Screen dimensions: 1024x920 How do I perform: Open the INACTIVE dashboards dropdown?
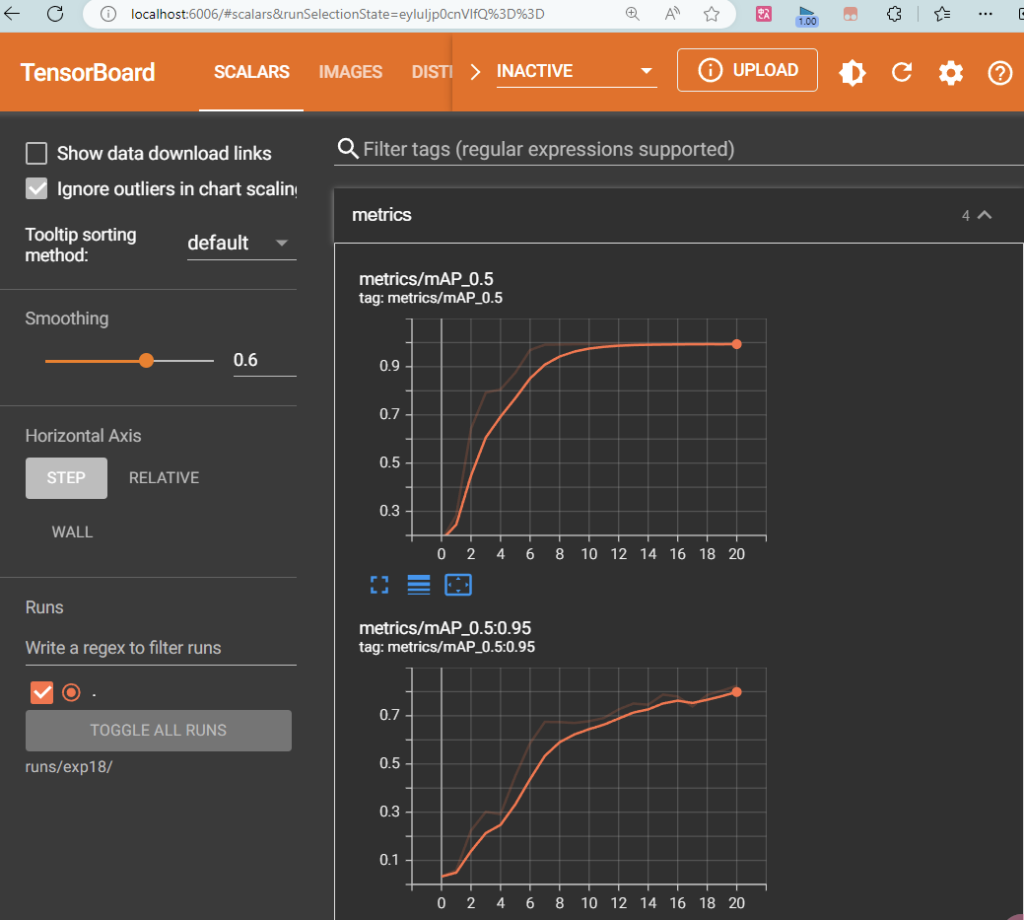(576, 71)
